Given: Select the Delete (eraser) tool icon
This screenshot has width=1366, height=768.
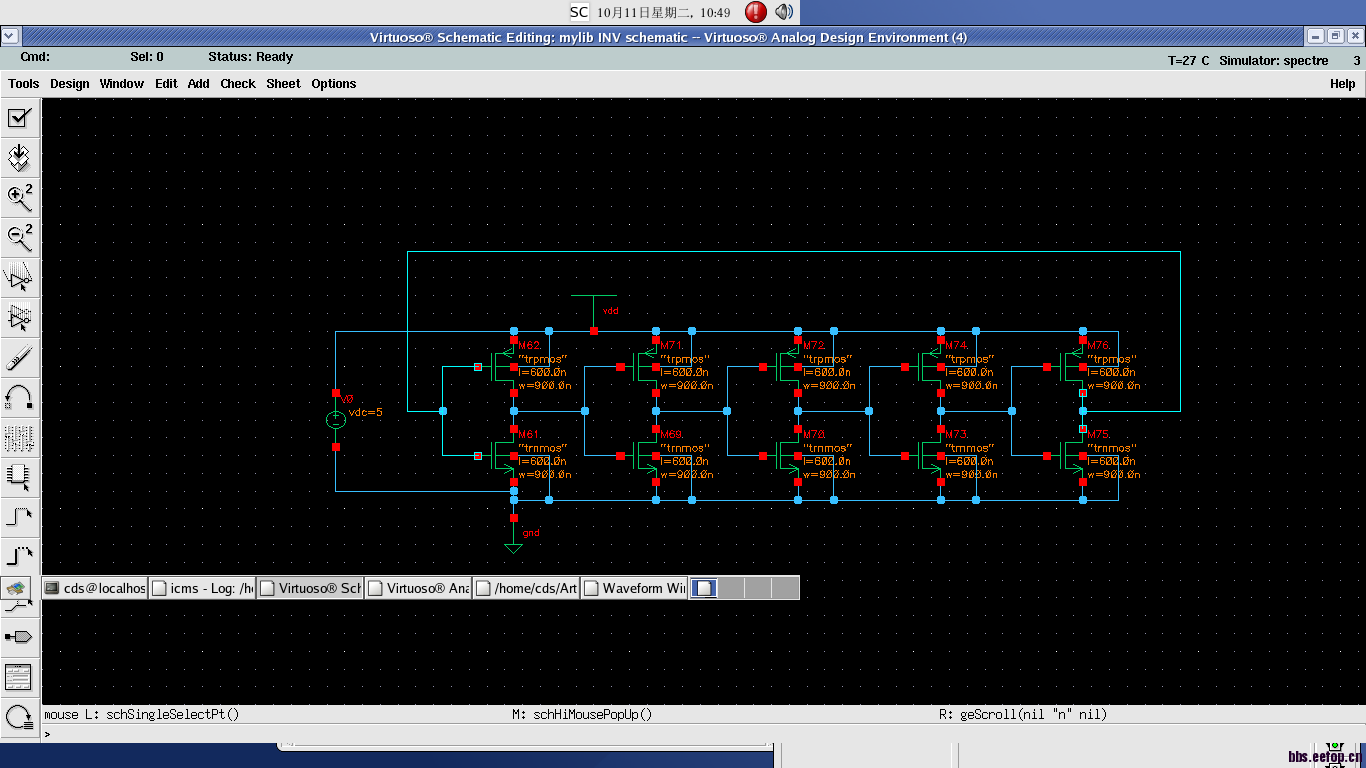Looking at the screenshot, I should pyautogui.click(x=19, y=357).
